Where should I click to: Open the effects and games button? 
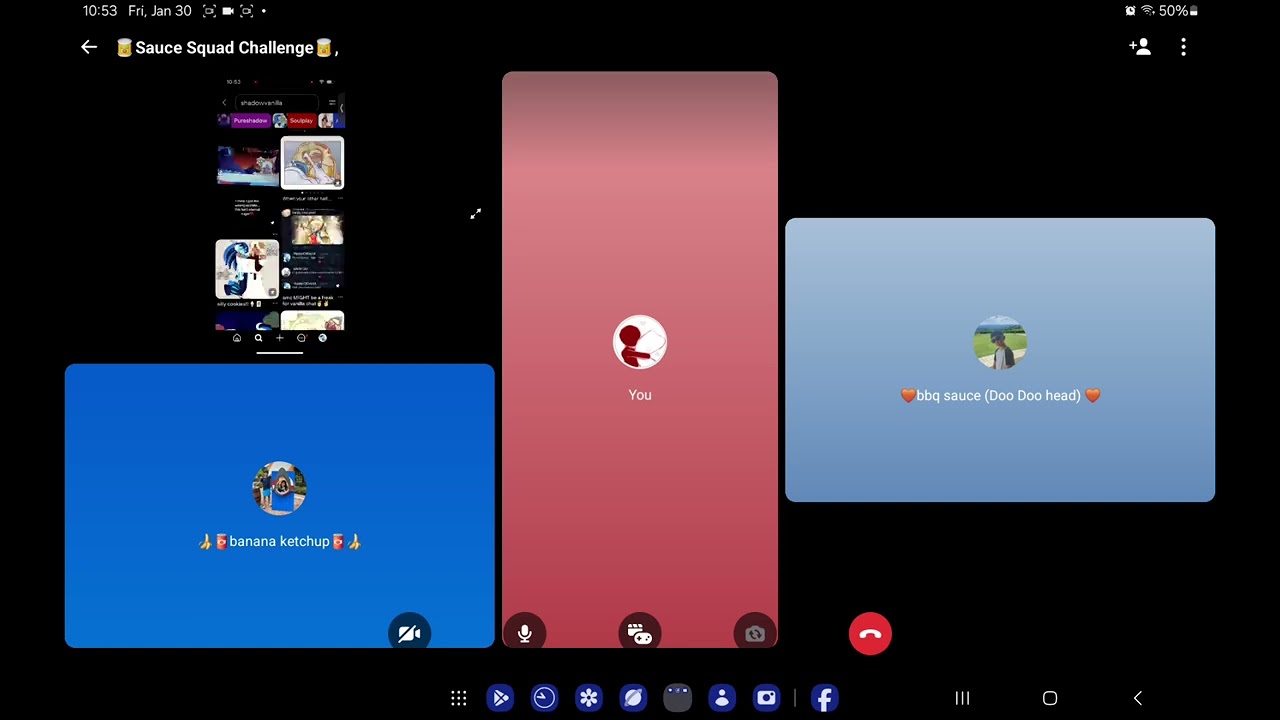click(640, 633)
